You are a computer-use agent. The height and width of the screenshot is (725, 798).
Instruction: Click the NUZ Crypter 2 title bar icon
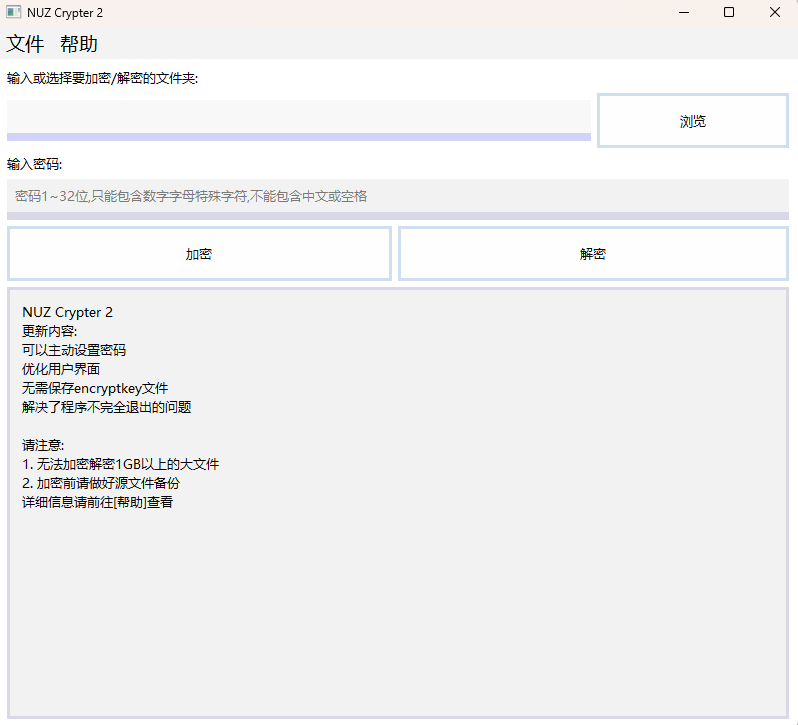(x=13, y=12)
